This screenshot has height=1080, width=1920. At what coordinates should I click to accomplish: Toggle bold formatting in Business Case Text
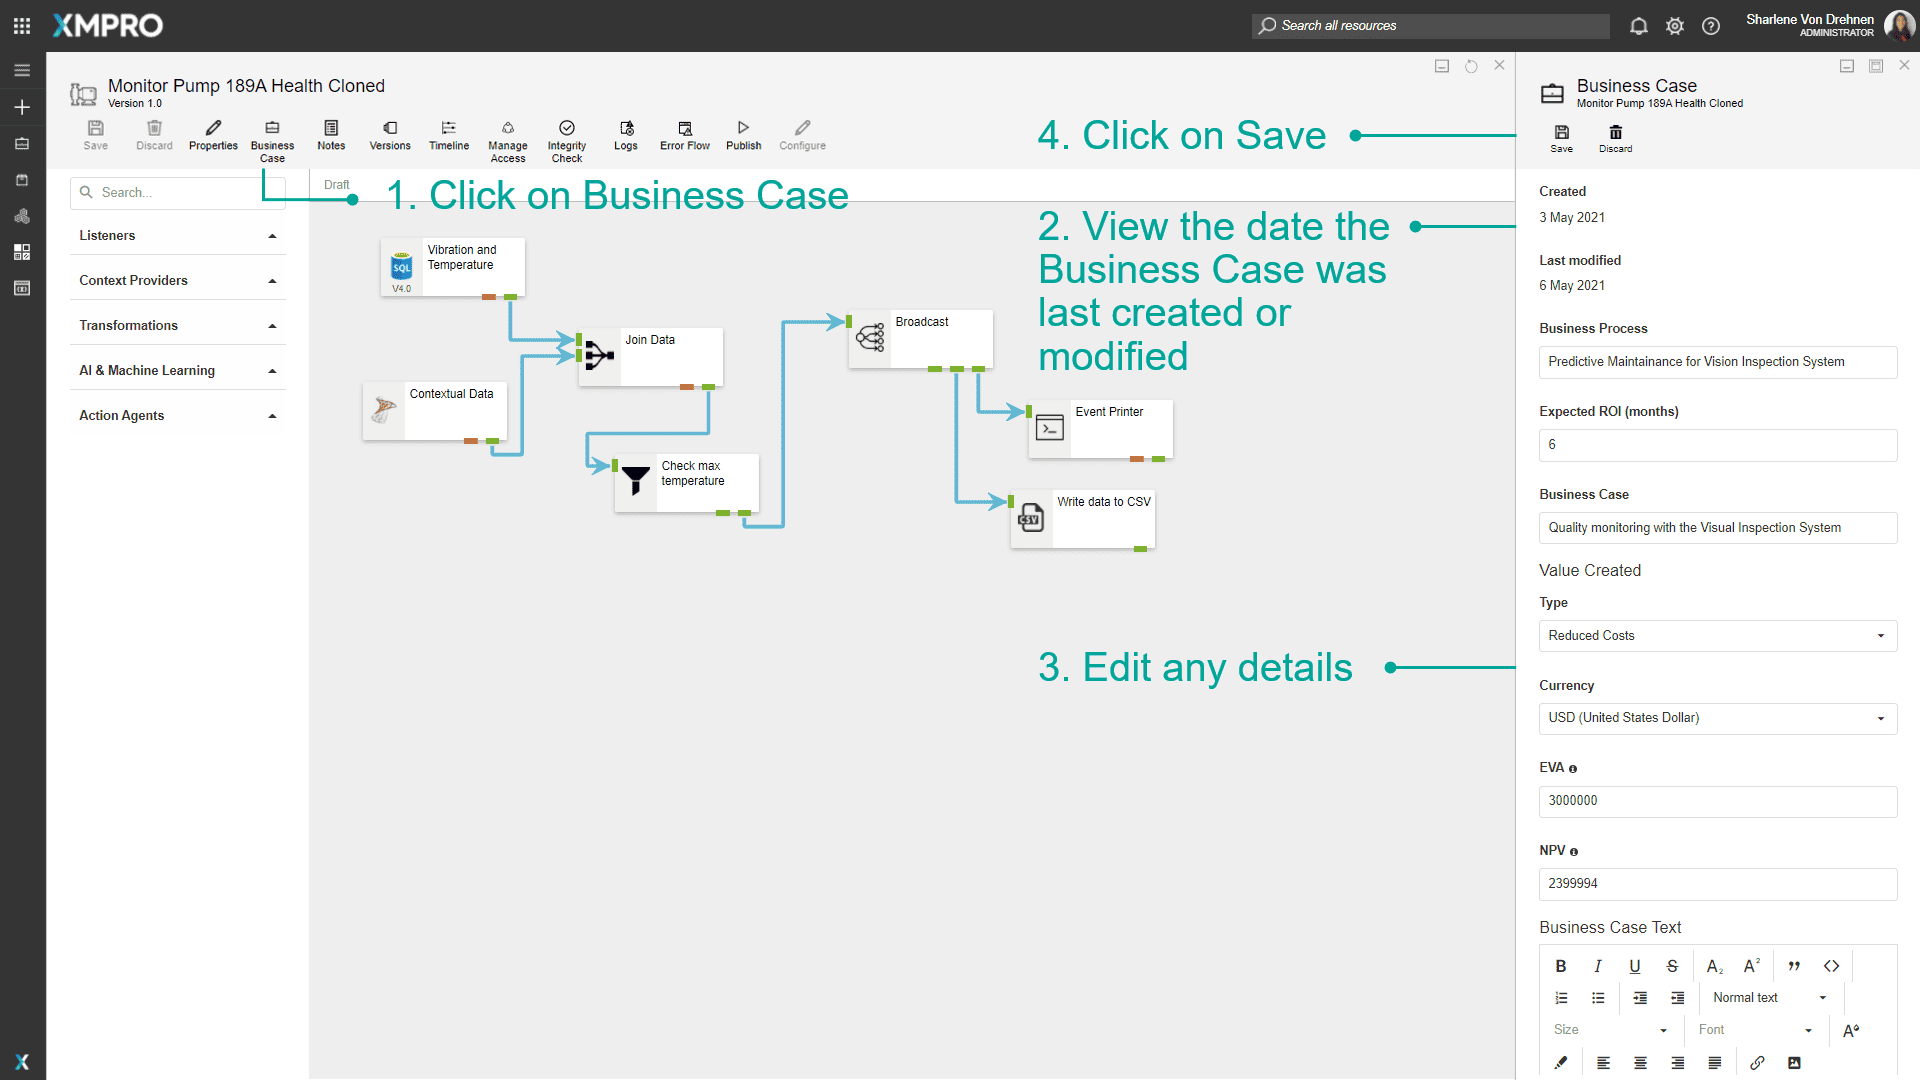(x=1560, y=966)
